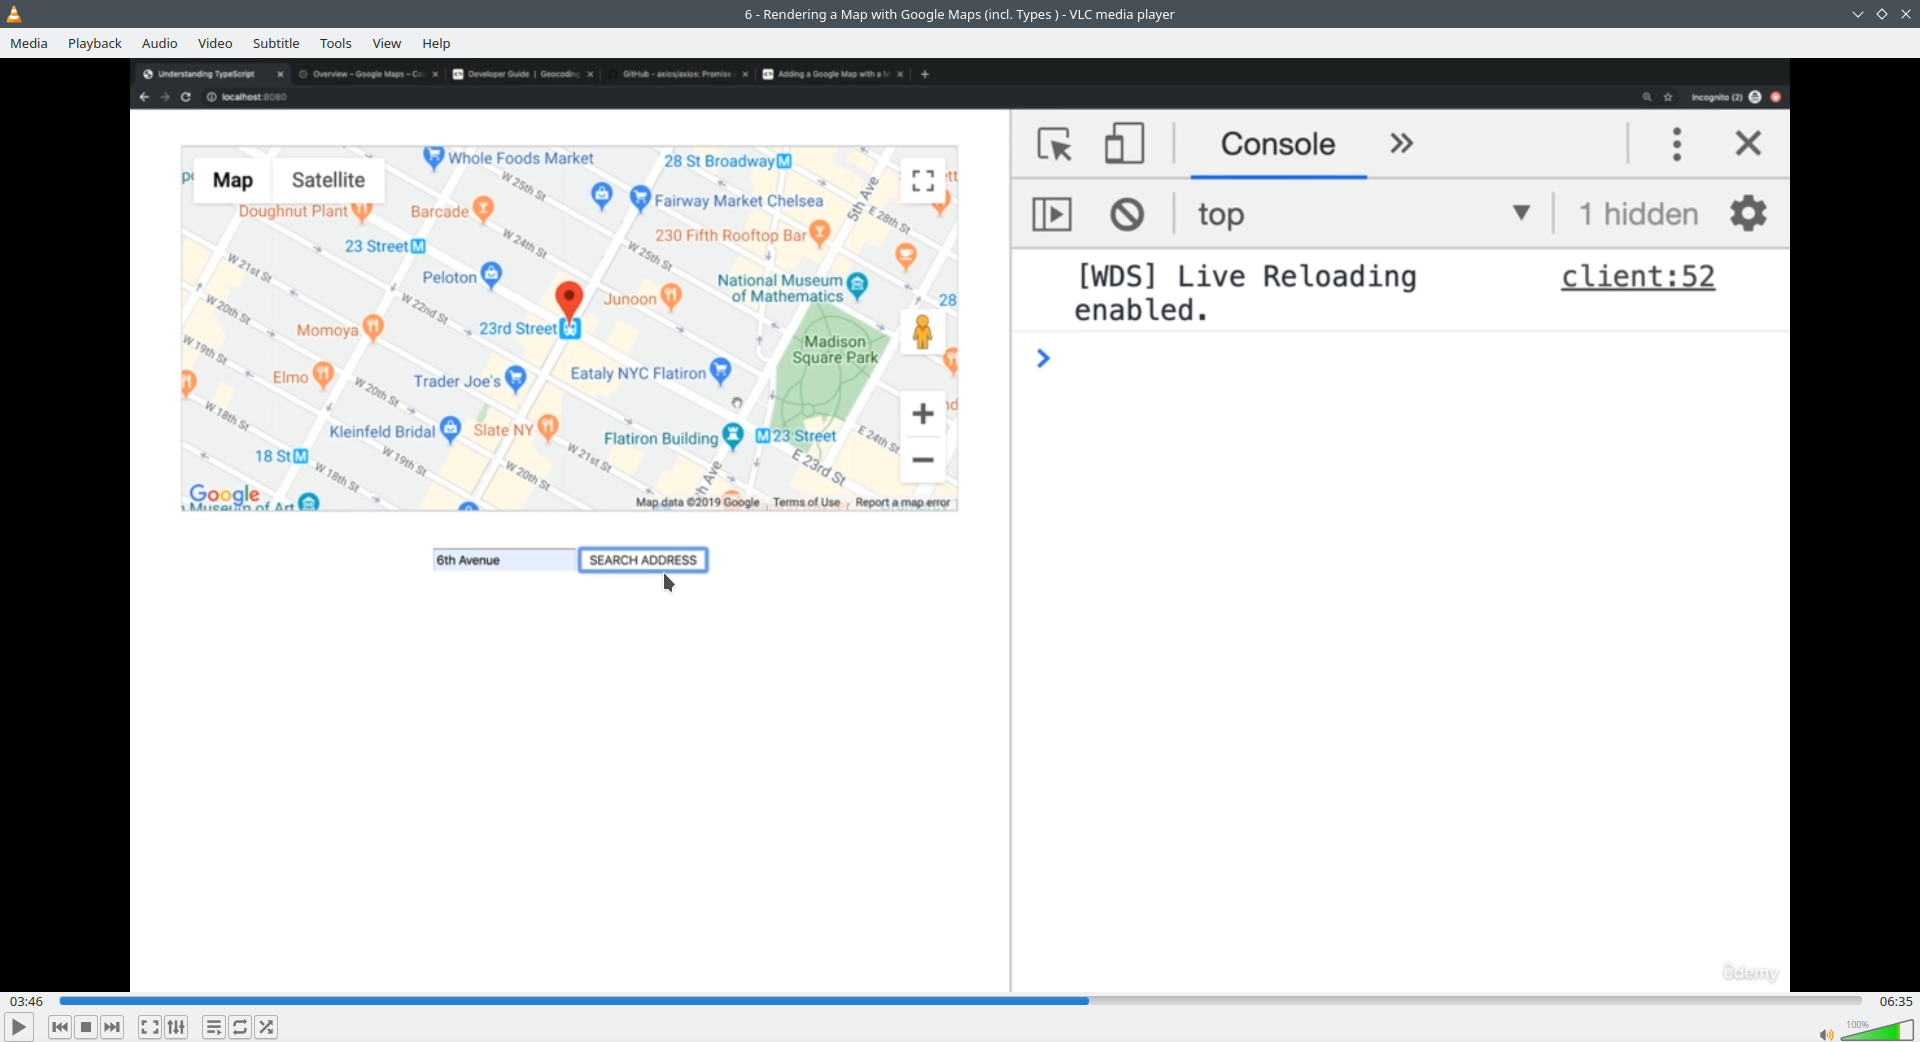Open the Terms of Use link

pos(806,502)
